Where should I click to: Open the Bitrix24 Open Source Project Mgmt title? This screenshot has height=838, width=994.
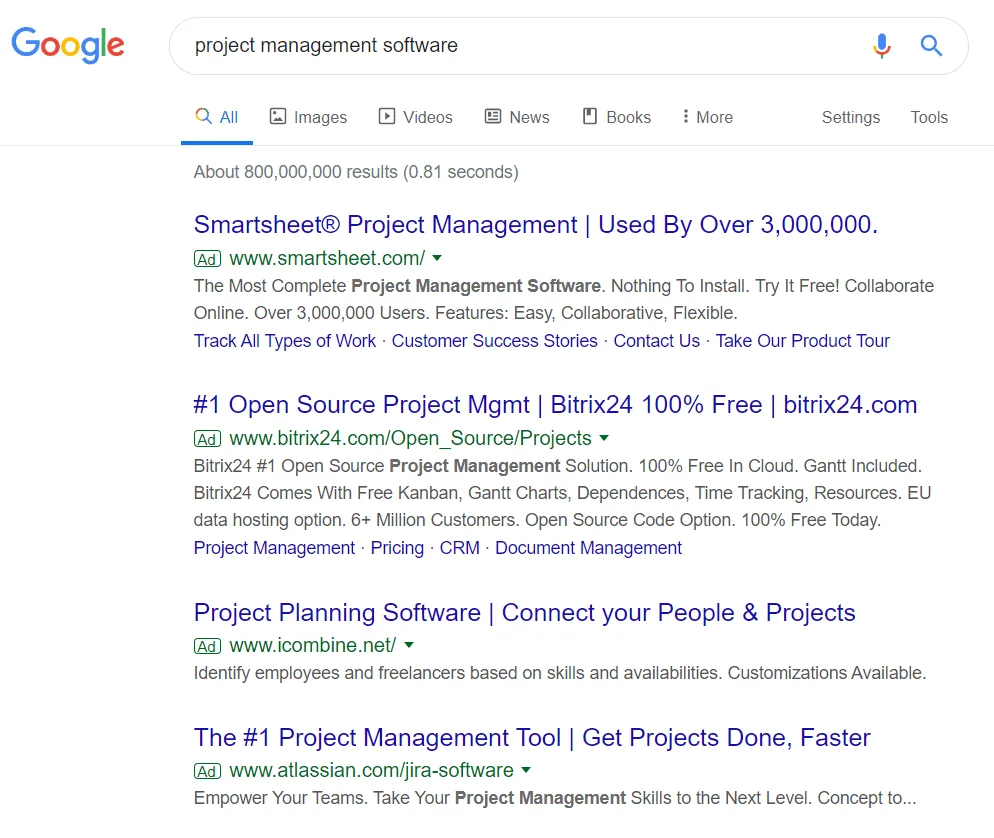click(x=555, y=404)
